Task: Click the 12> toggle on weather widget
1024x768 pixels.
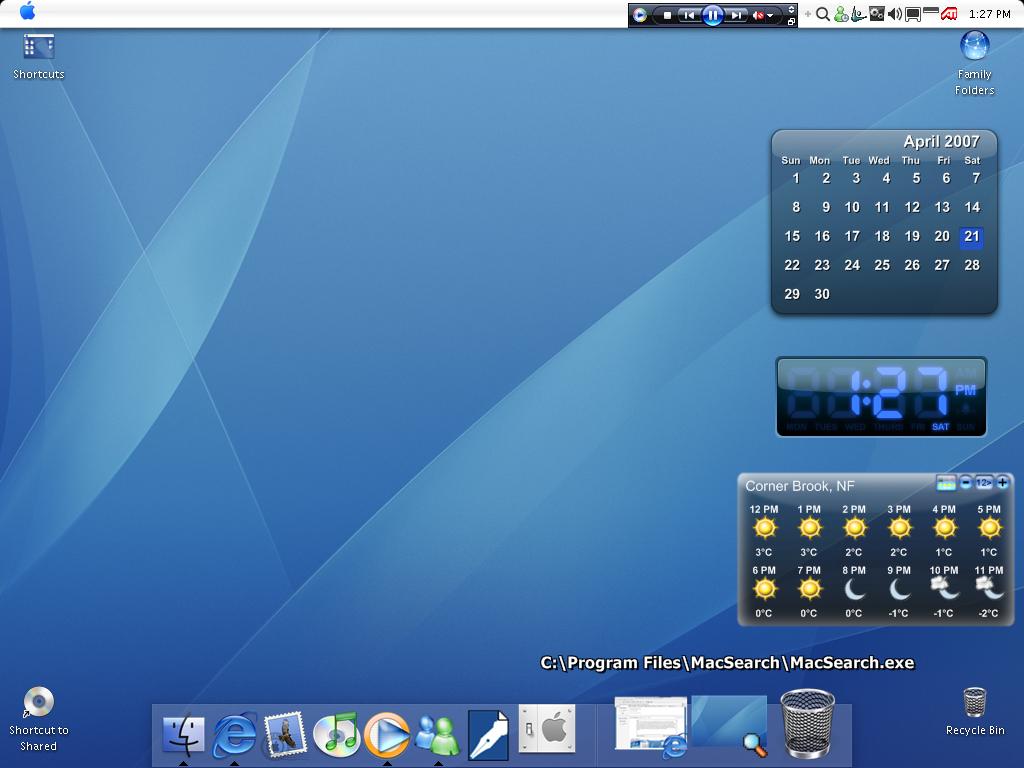Action: [984, 483]
